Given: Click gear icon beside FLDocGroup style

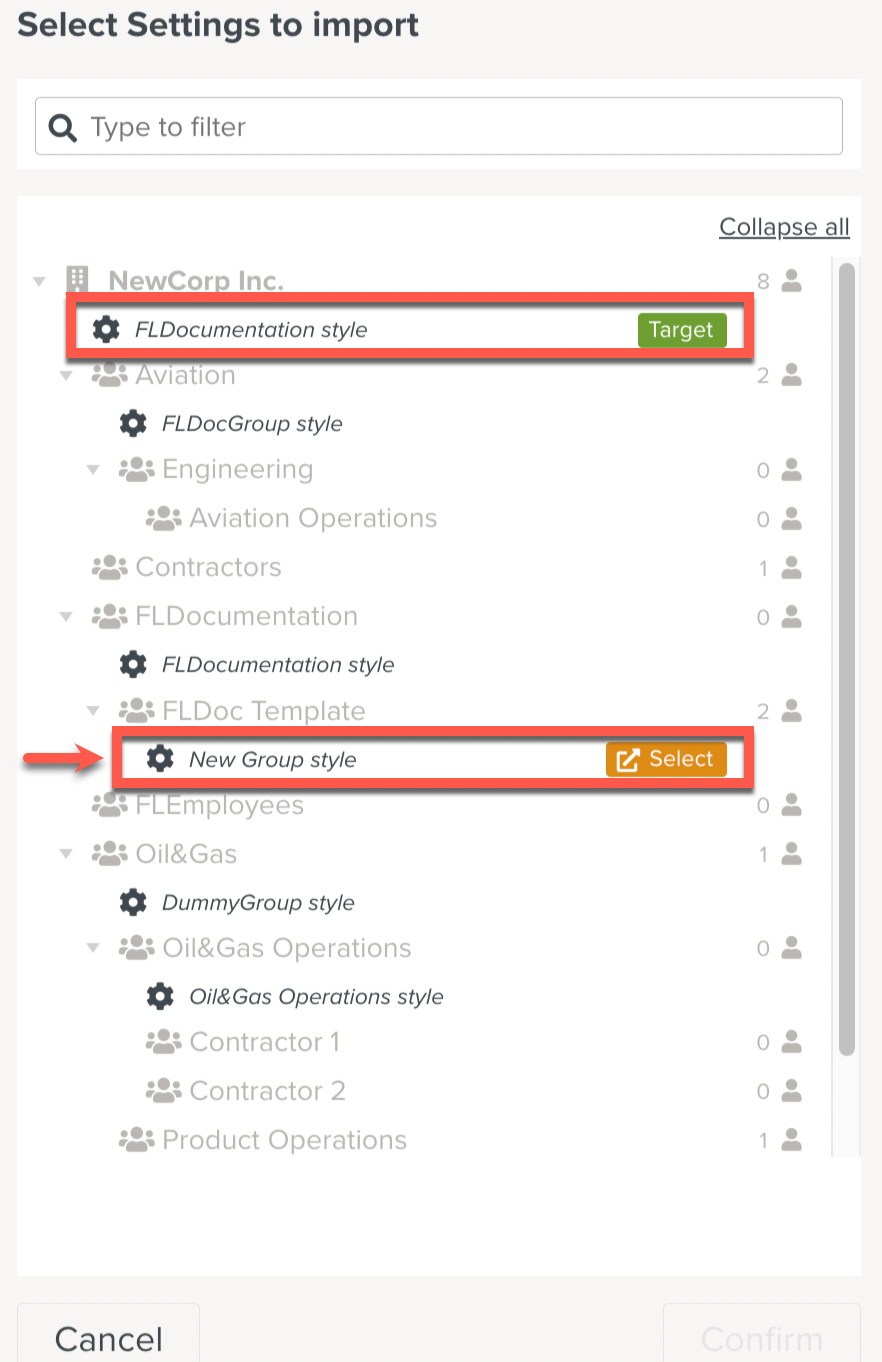Looking at the screenshot, I should [x=133, y=423].
